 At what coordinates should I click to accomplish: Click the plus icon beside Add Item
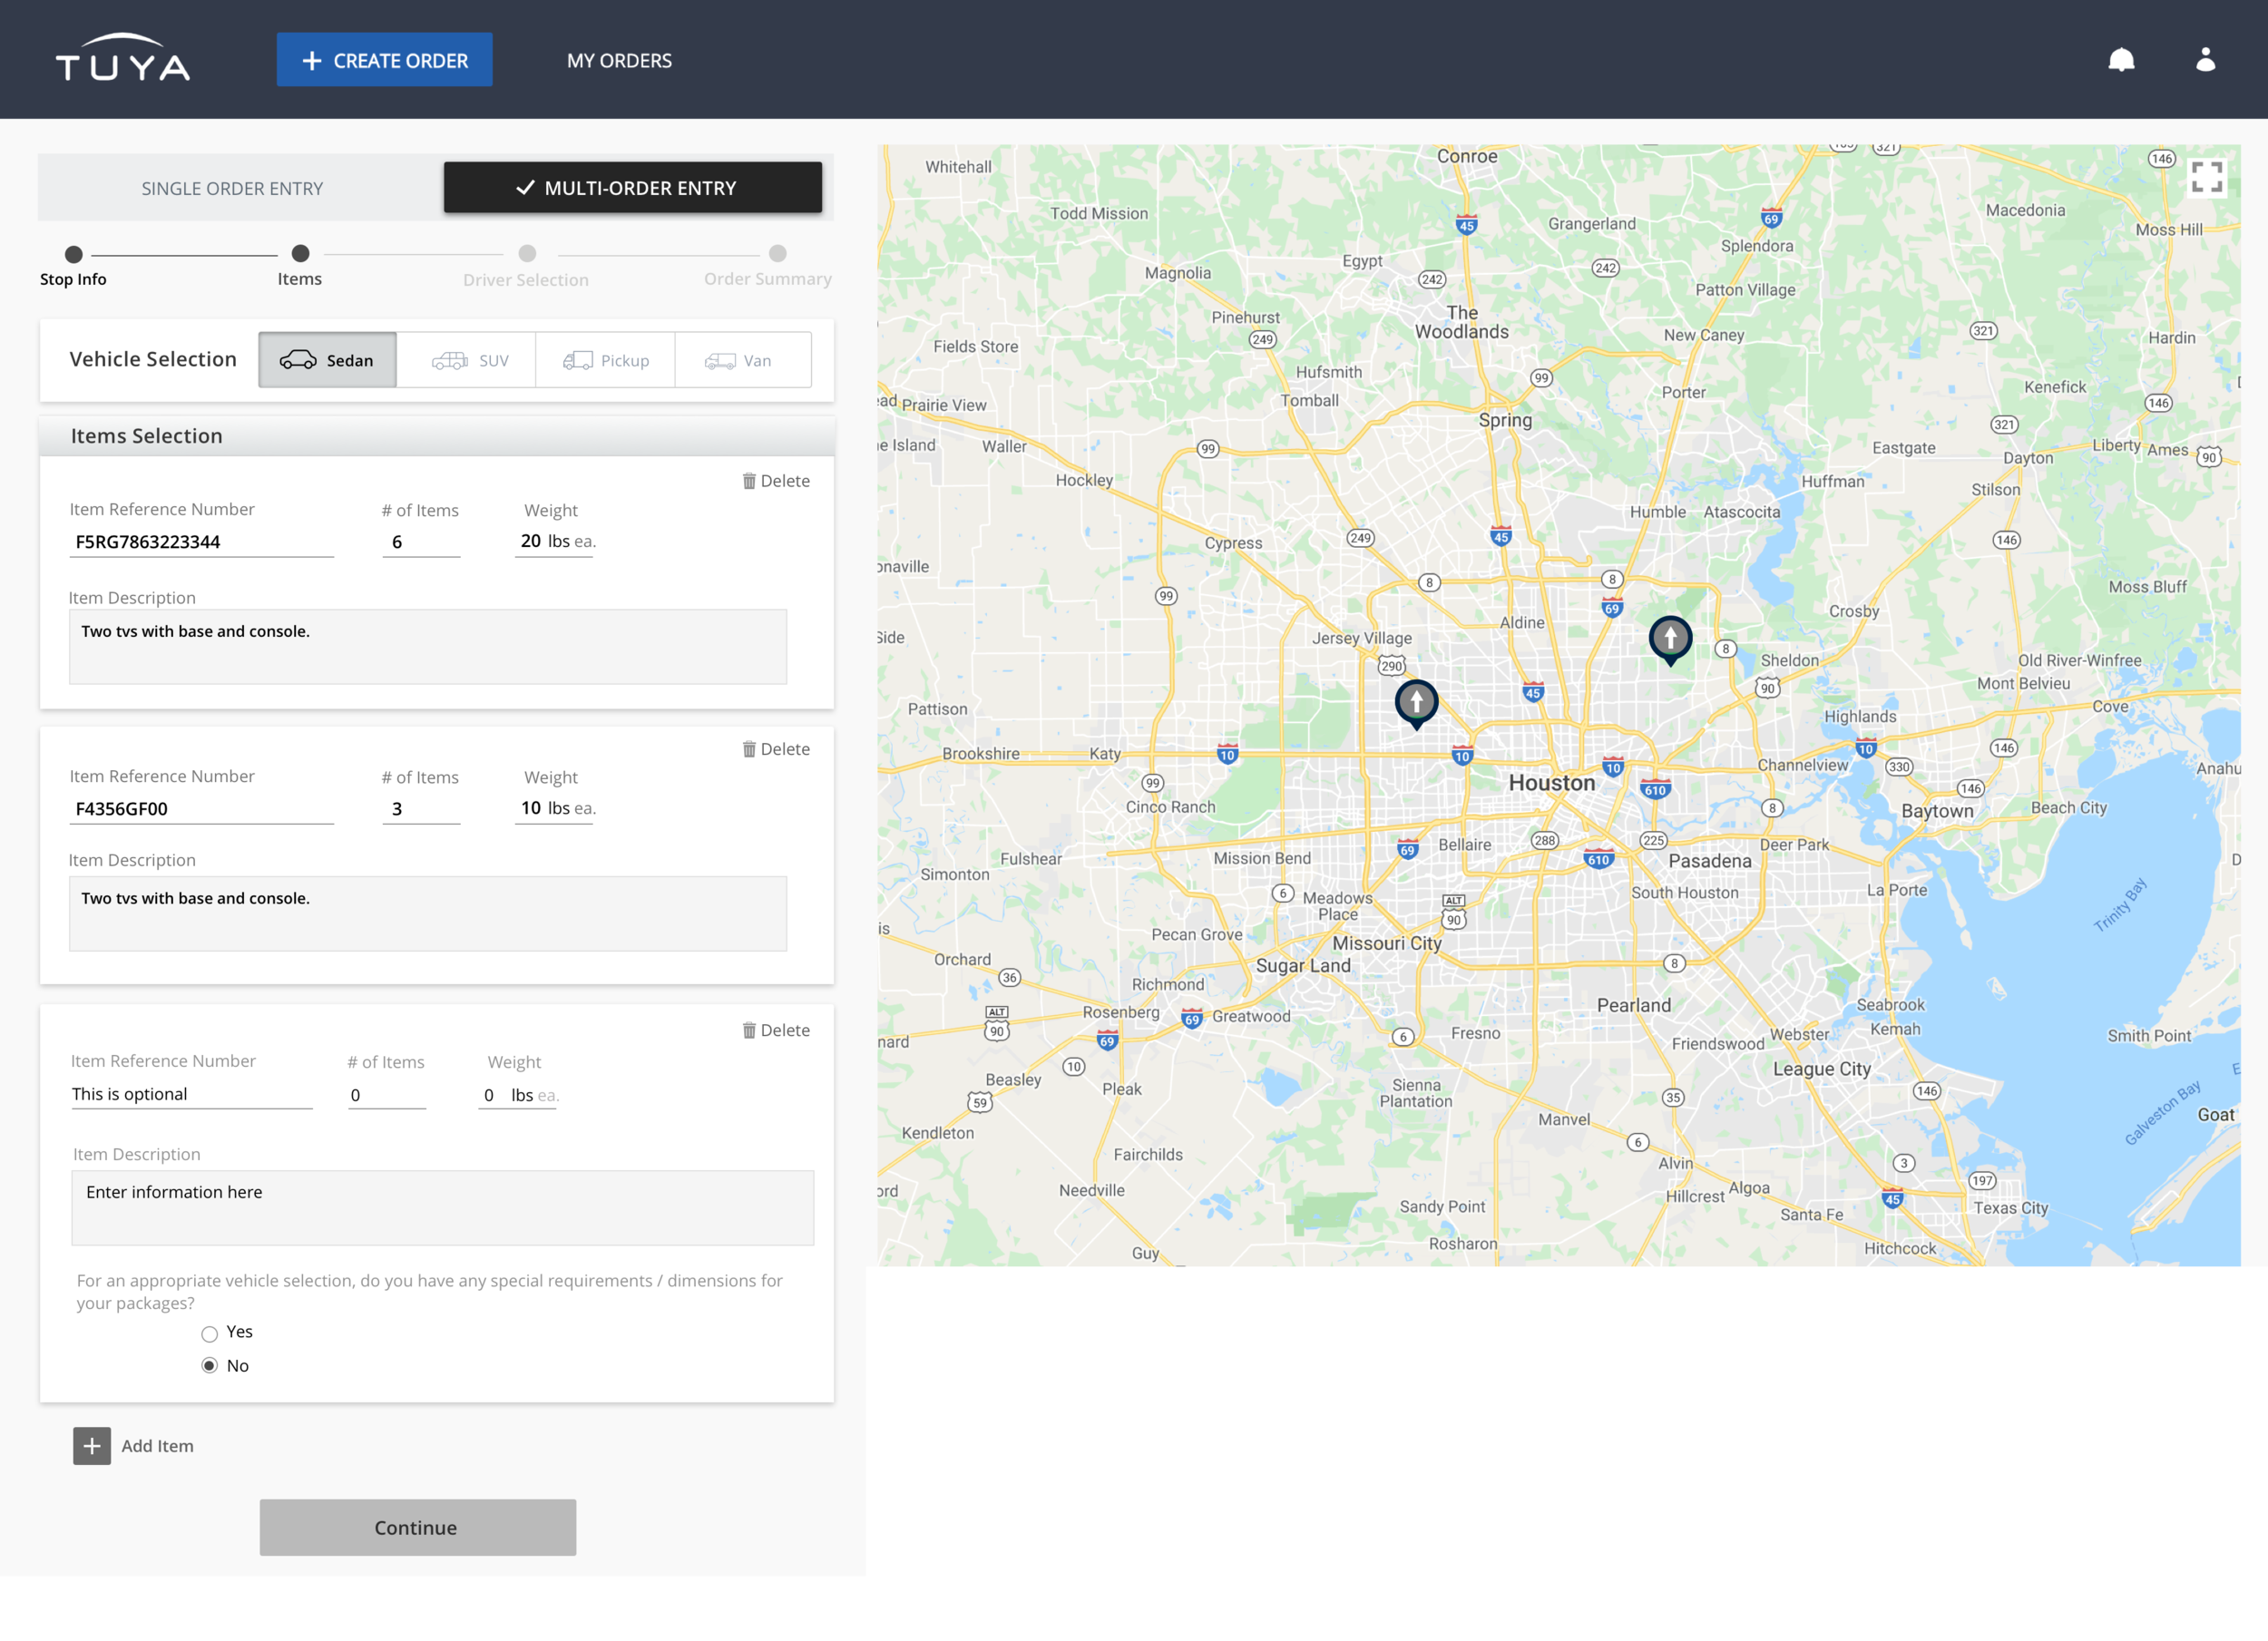[92, 1445]
